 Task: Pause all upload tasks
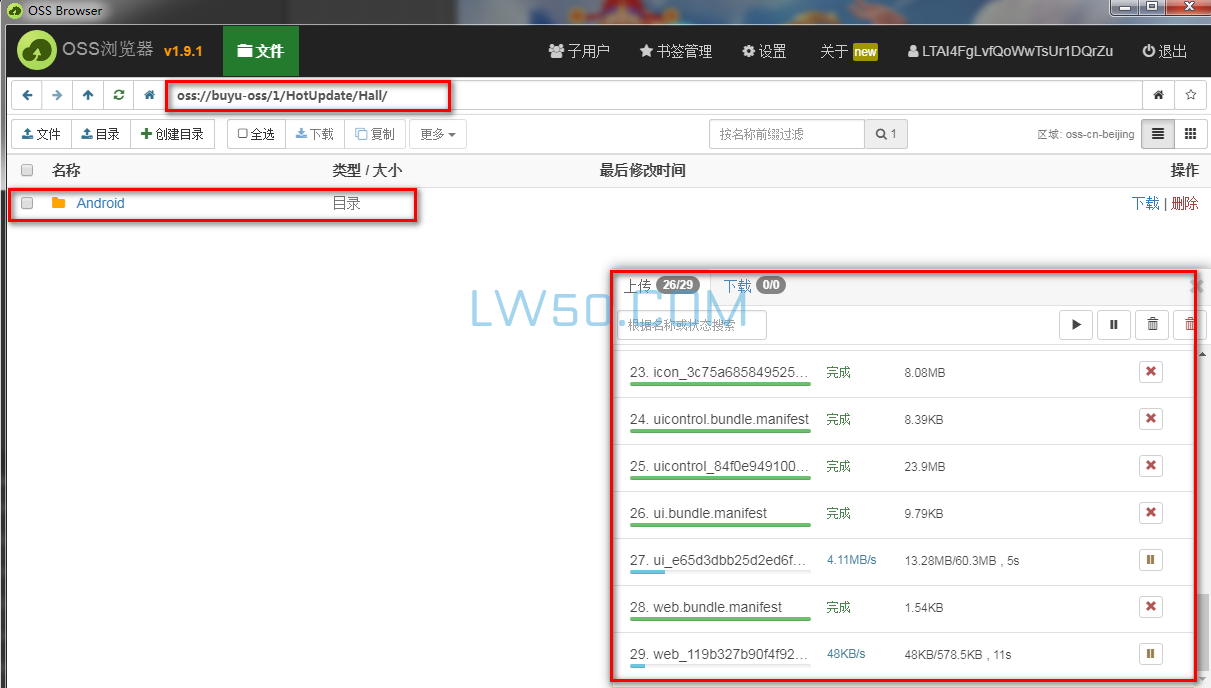pyautogui.click(x=1114, y=324)
